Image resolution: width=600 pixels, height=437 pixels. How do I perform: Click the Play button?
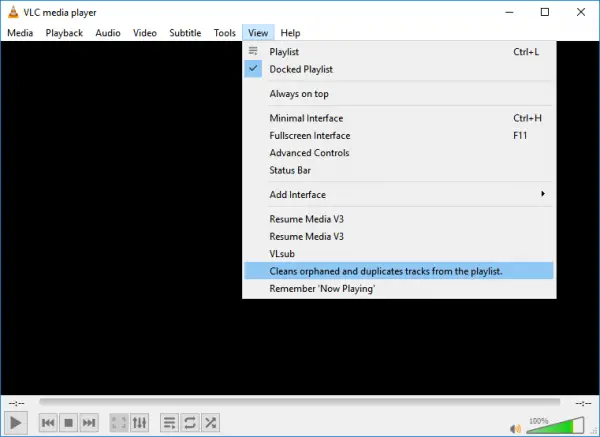pos(16,423)
